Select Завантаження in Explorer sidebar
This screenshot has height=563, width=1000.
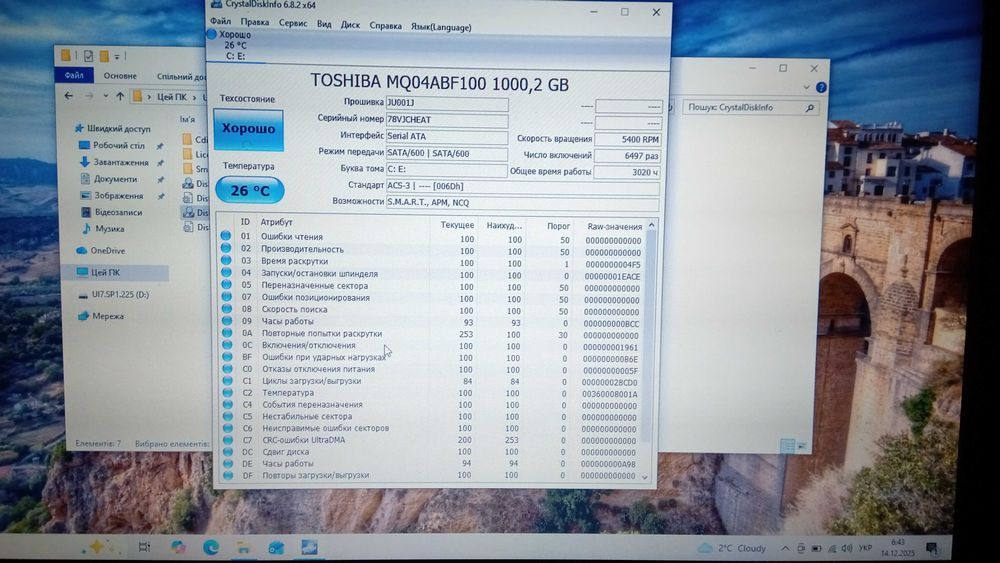(x=115, y=162)
